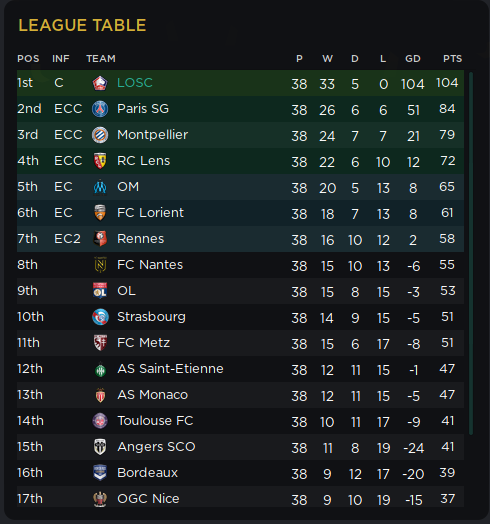The width and height of the screenshot is (490, 524).
Task: Sort table by GD column header
Action: click(x=413, y=59)
